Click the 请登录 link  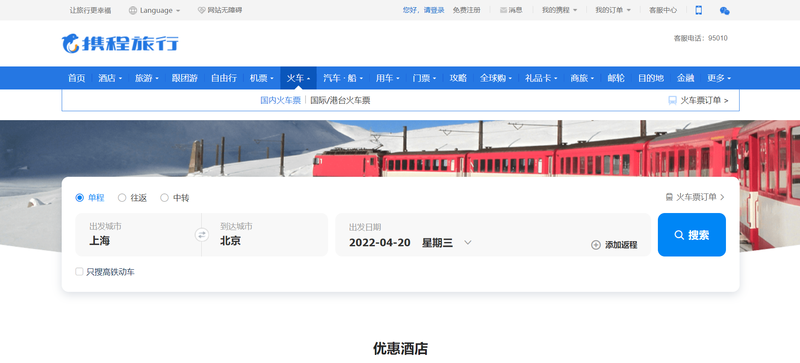point(434,10)
